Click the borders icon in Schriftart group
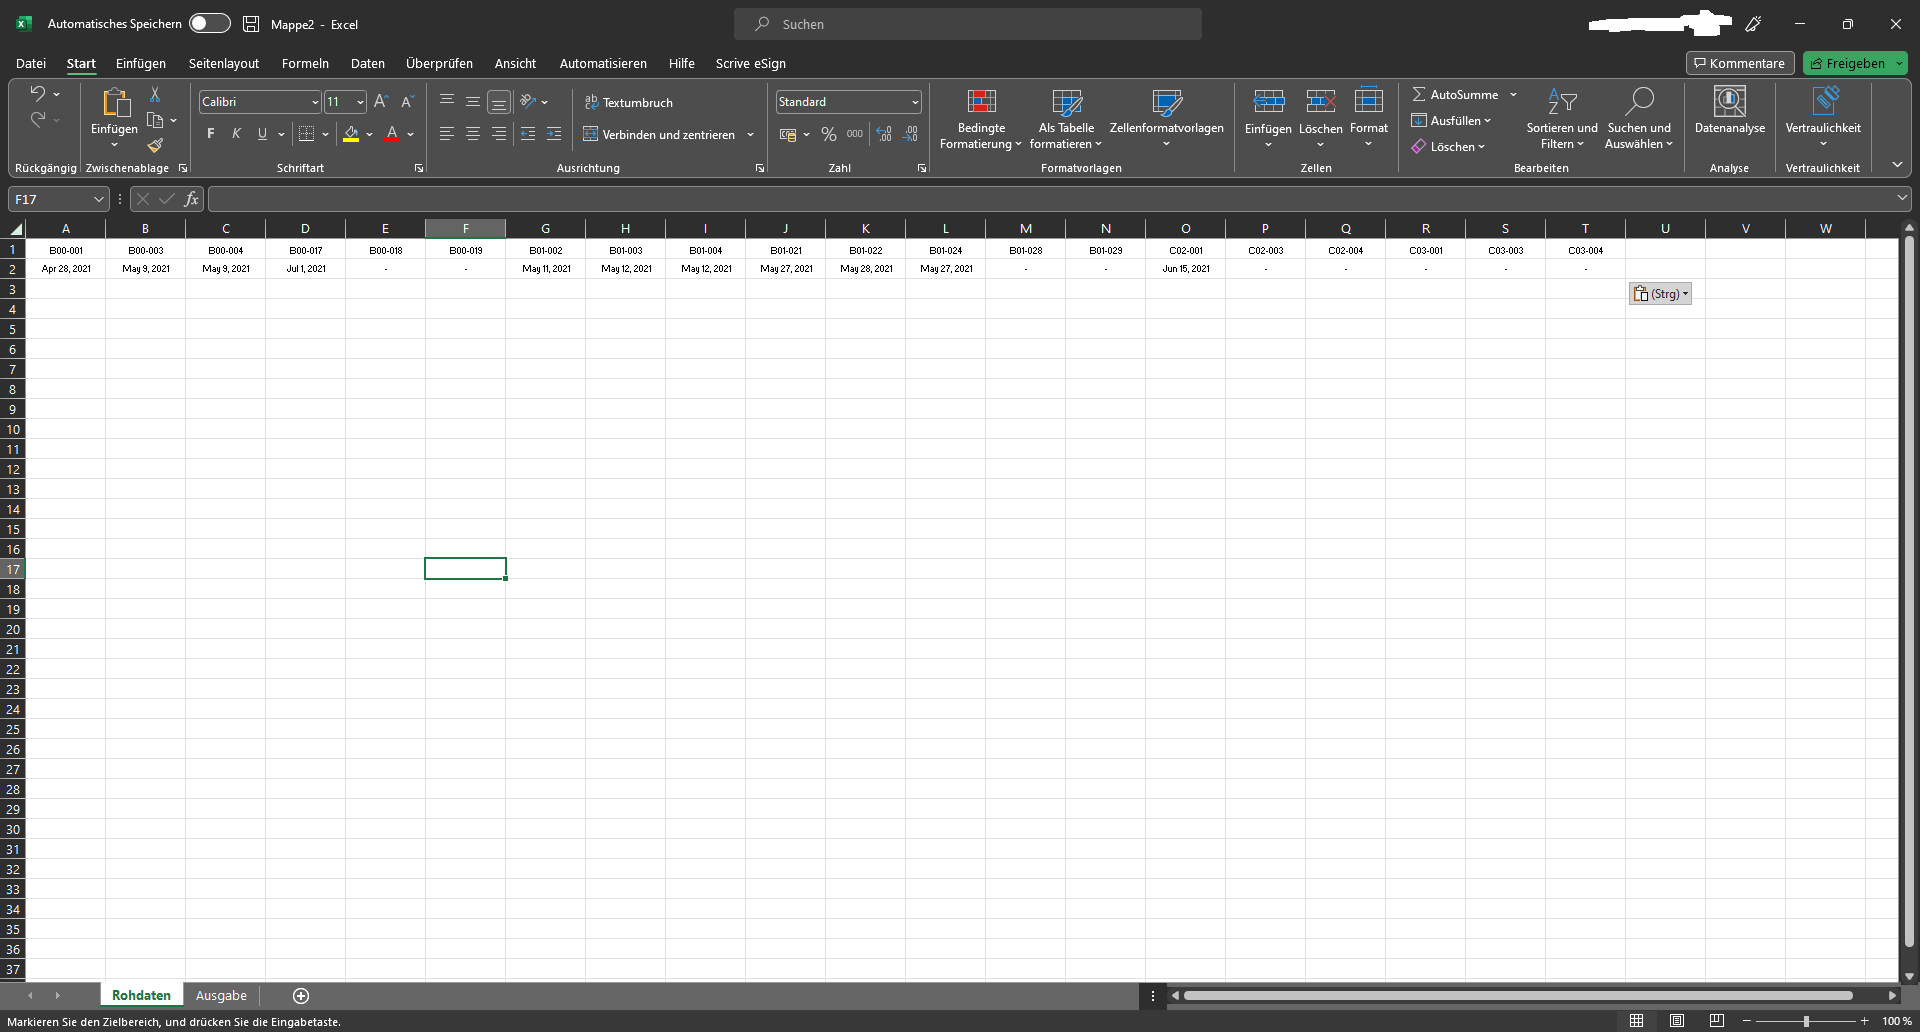The image size is (1920, 1032). point(307,134)
